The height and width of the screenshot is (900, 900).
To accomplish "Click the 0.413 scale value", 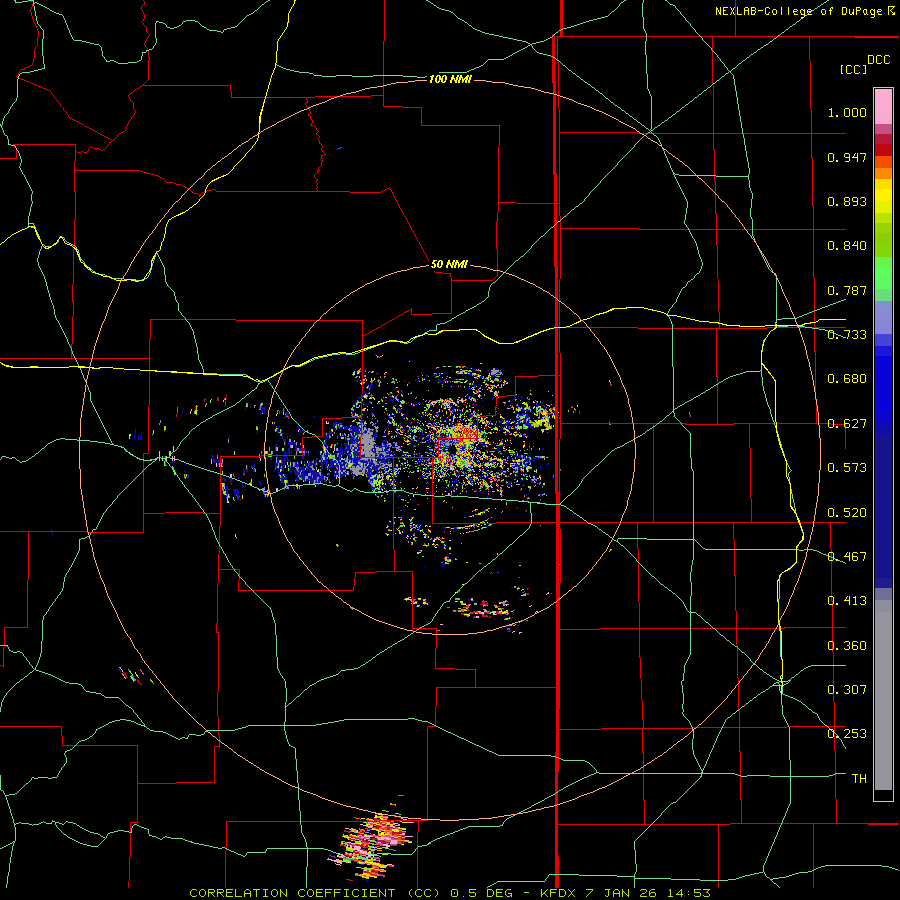I will [x=847, y=601].
